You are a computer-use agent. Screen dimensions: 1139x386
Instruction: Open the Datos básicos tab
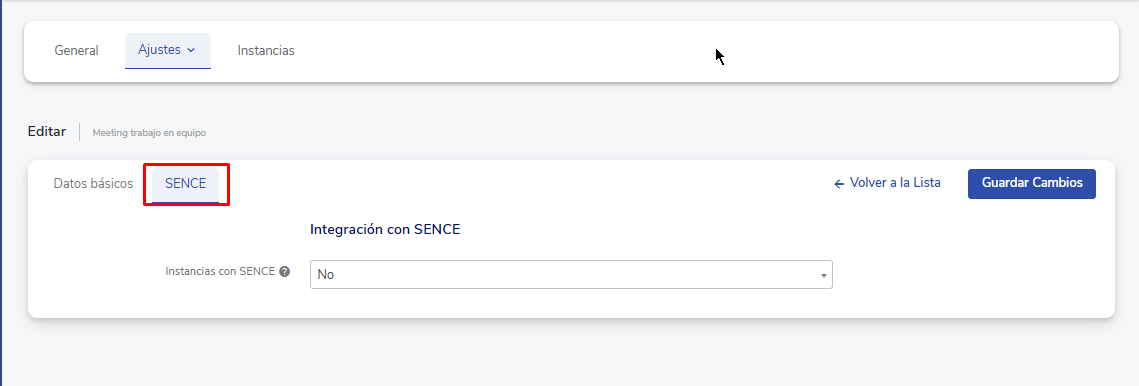(x=93, y=184)
